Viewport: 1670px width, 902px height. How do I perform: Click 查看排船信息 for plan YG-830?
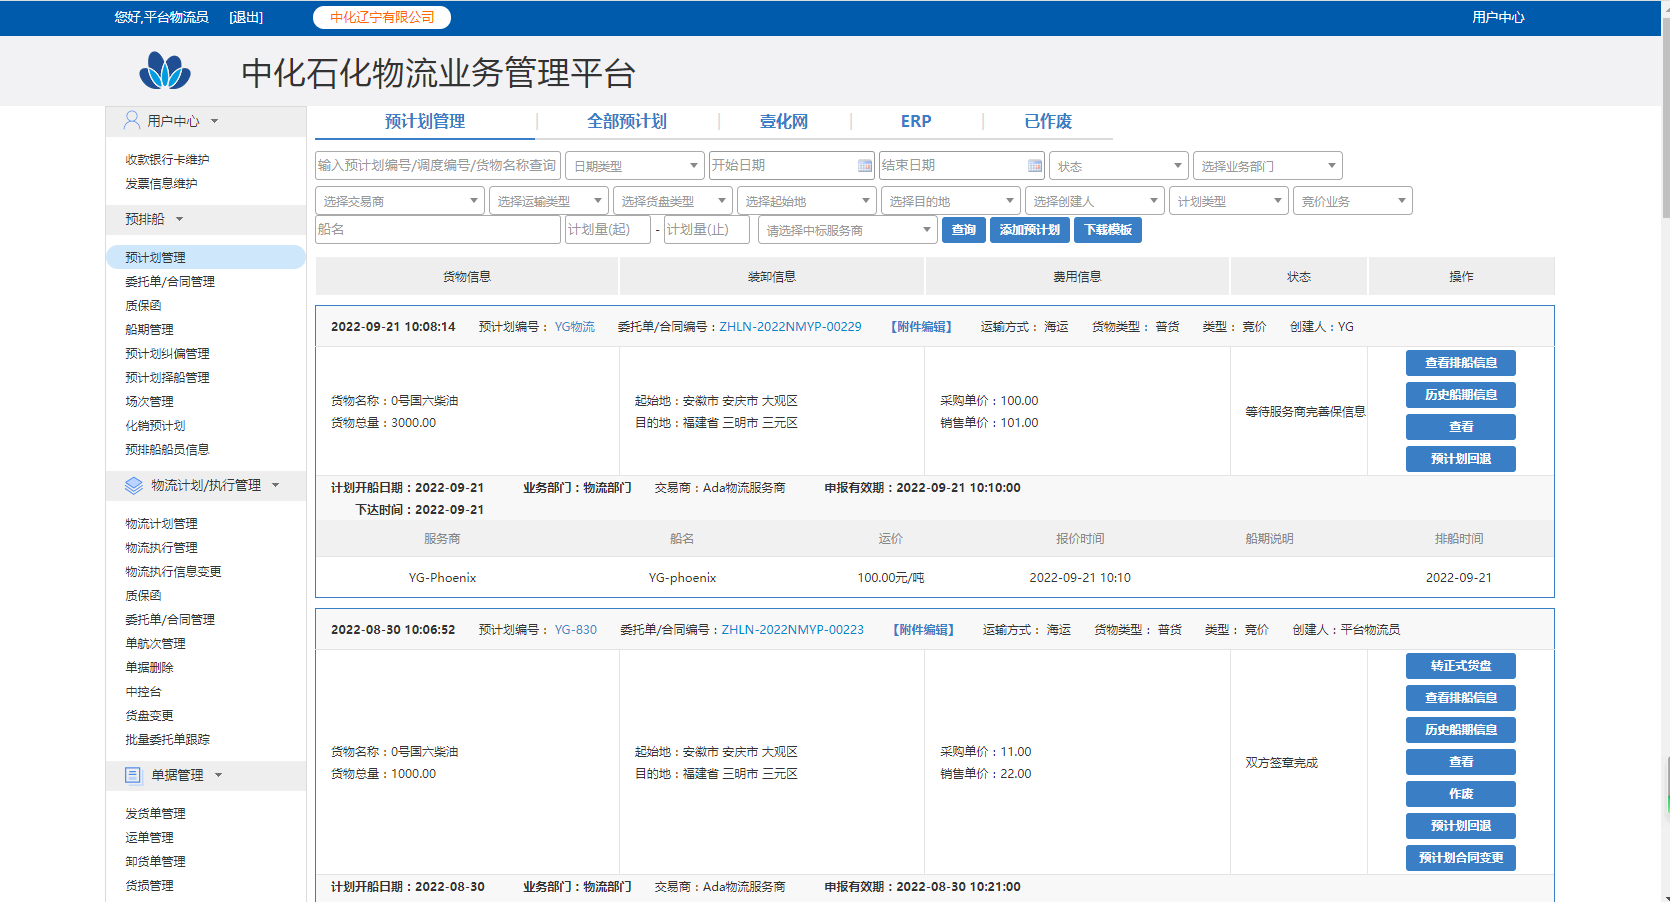pos(1461,698)
